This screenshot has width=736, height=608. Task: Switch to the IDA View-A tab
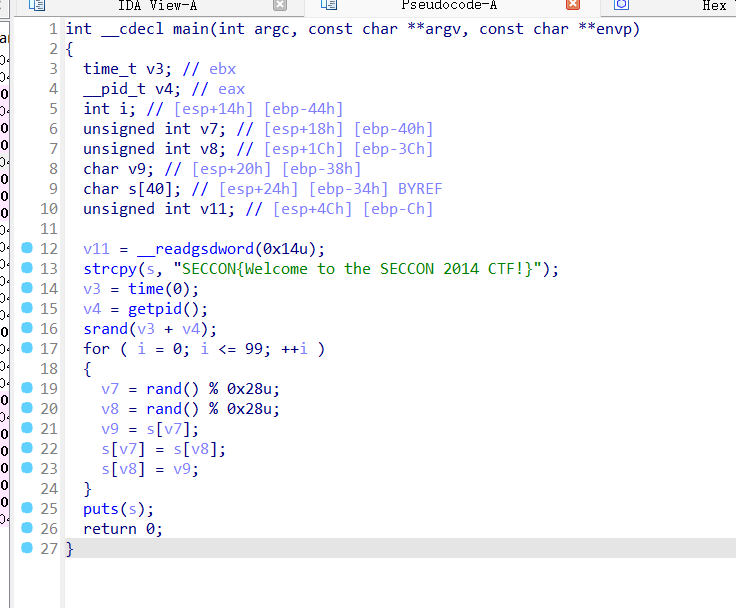[x=157, y=6]
